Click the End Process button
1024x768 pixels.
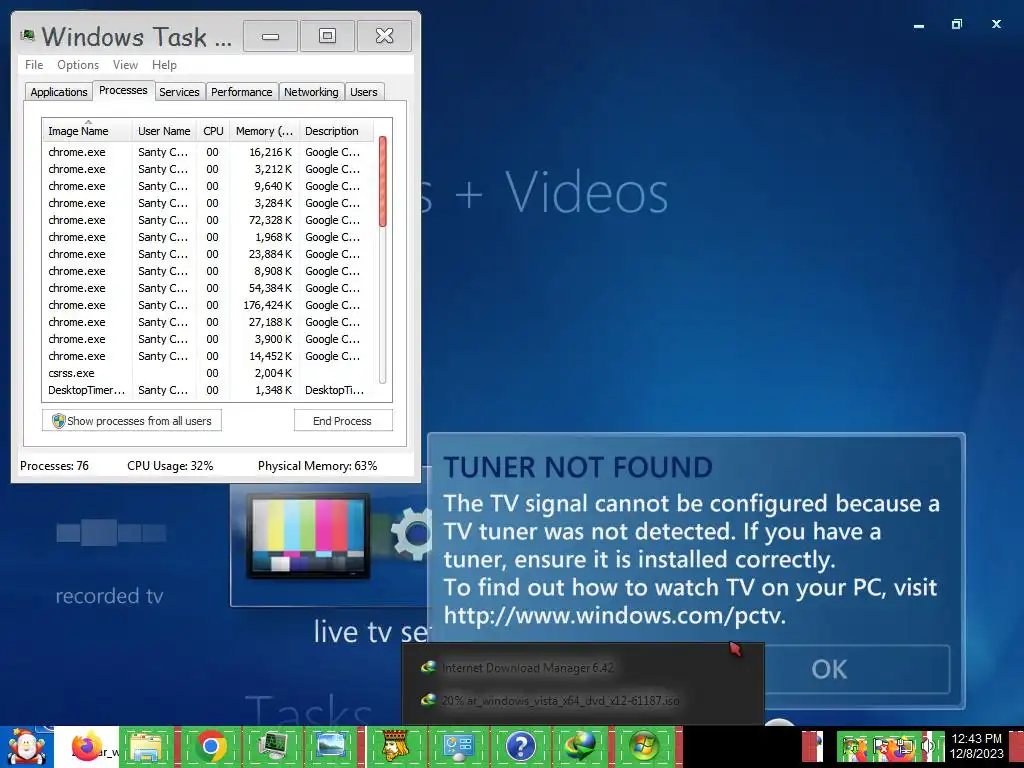pos(342,421)
